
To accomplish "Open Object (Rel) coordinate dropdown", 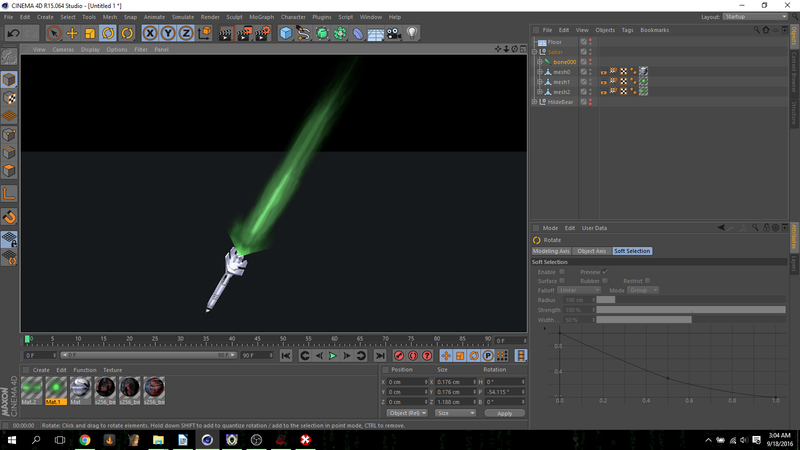I will point(407,413).
